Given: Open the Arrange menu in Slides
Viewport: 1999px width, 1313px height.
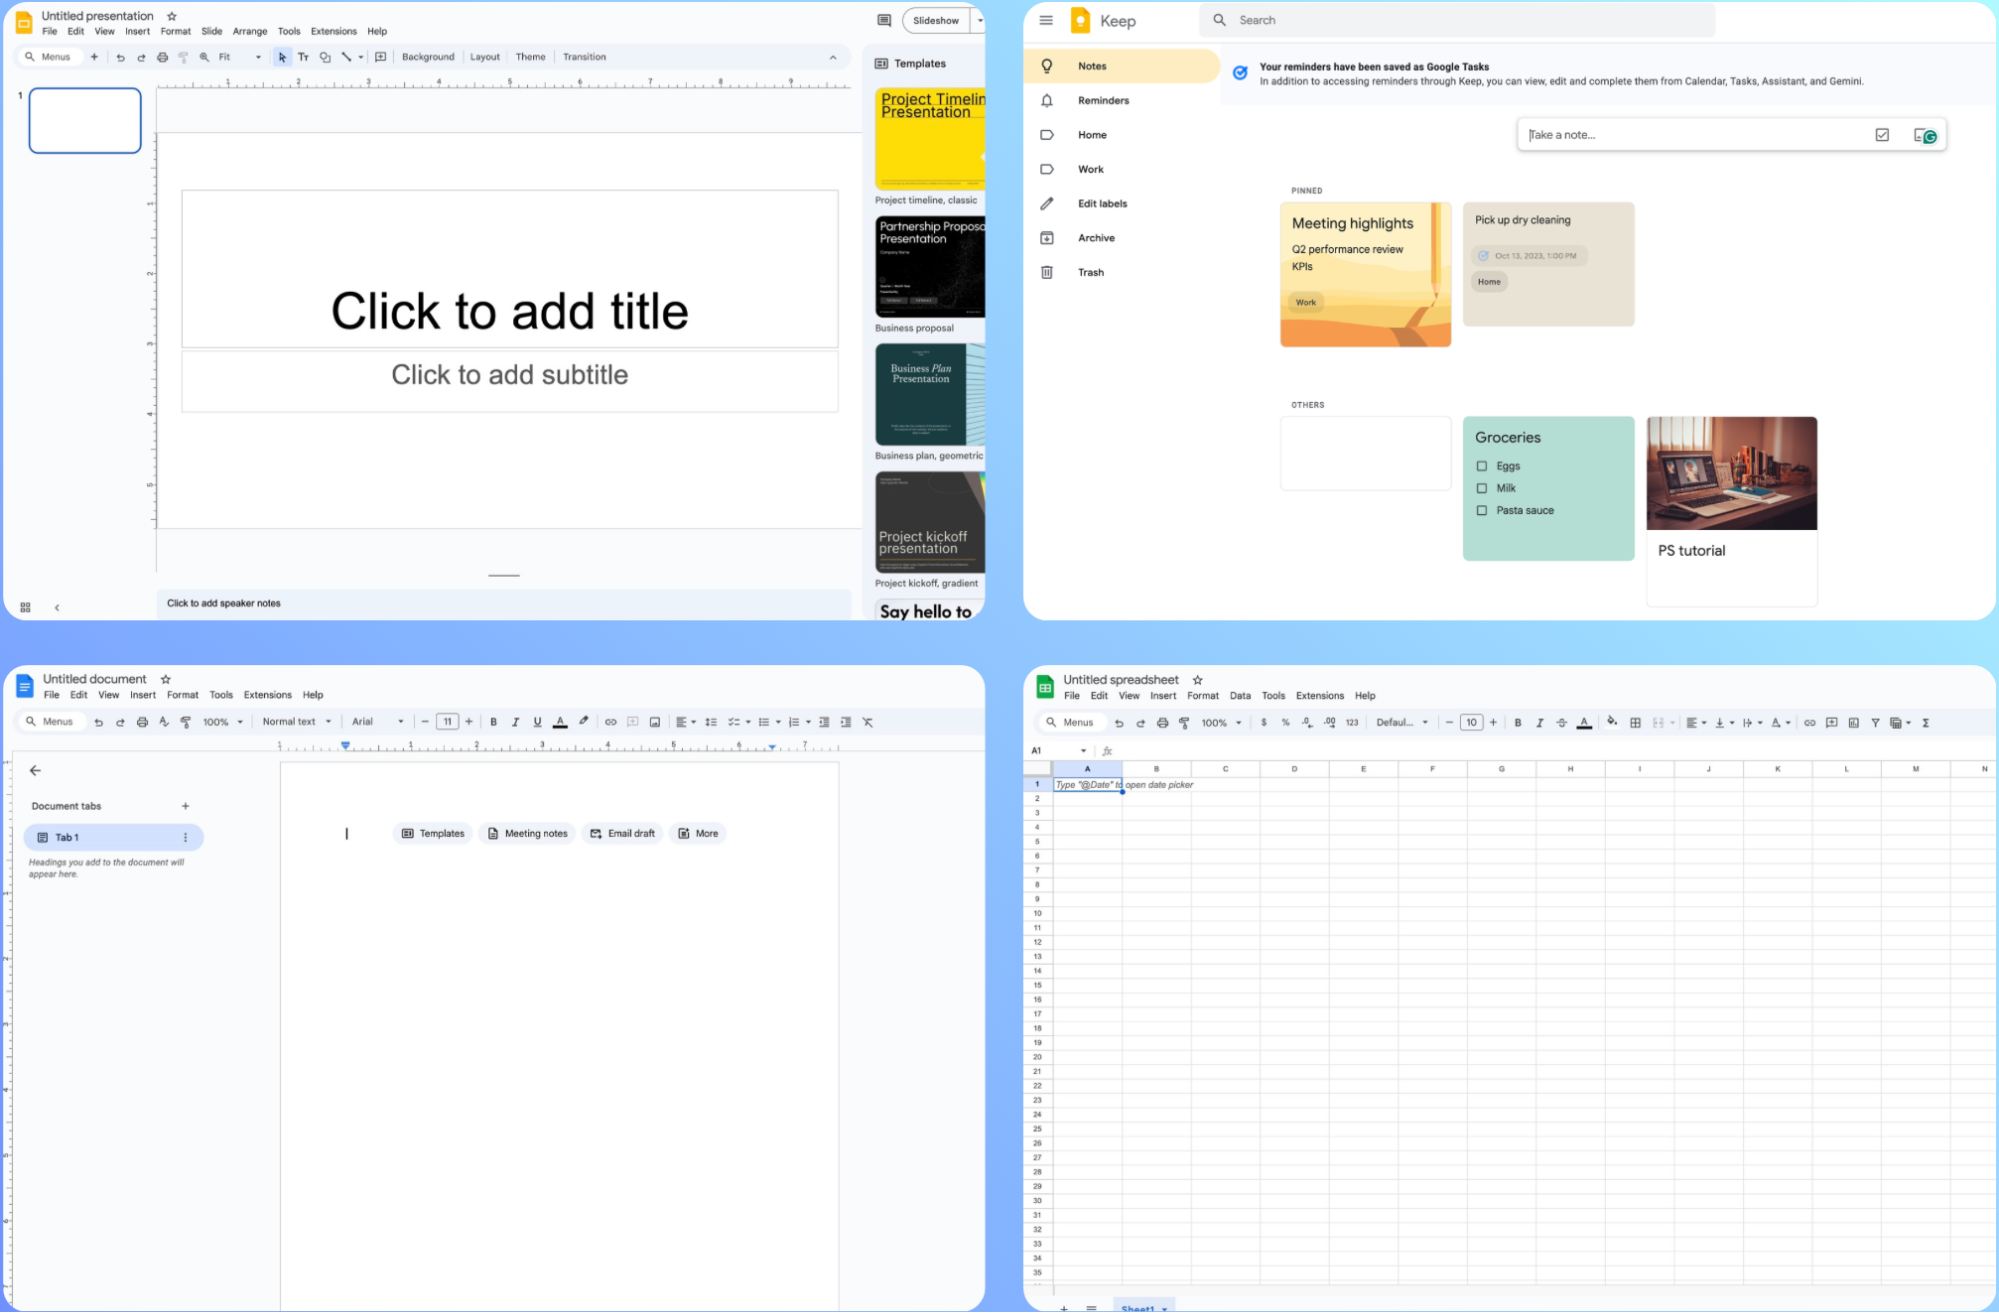Looking at the screenshot, I should click(250, 31).
